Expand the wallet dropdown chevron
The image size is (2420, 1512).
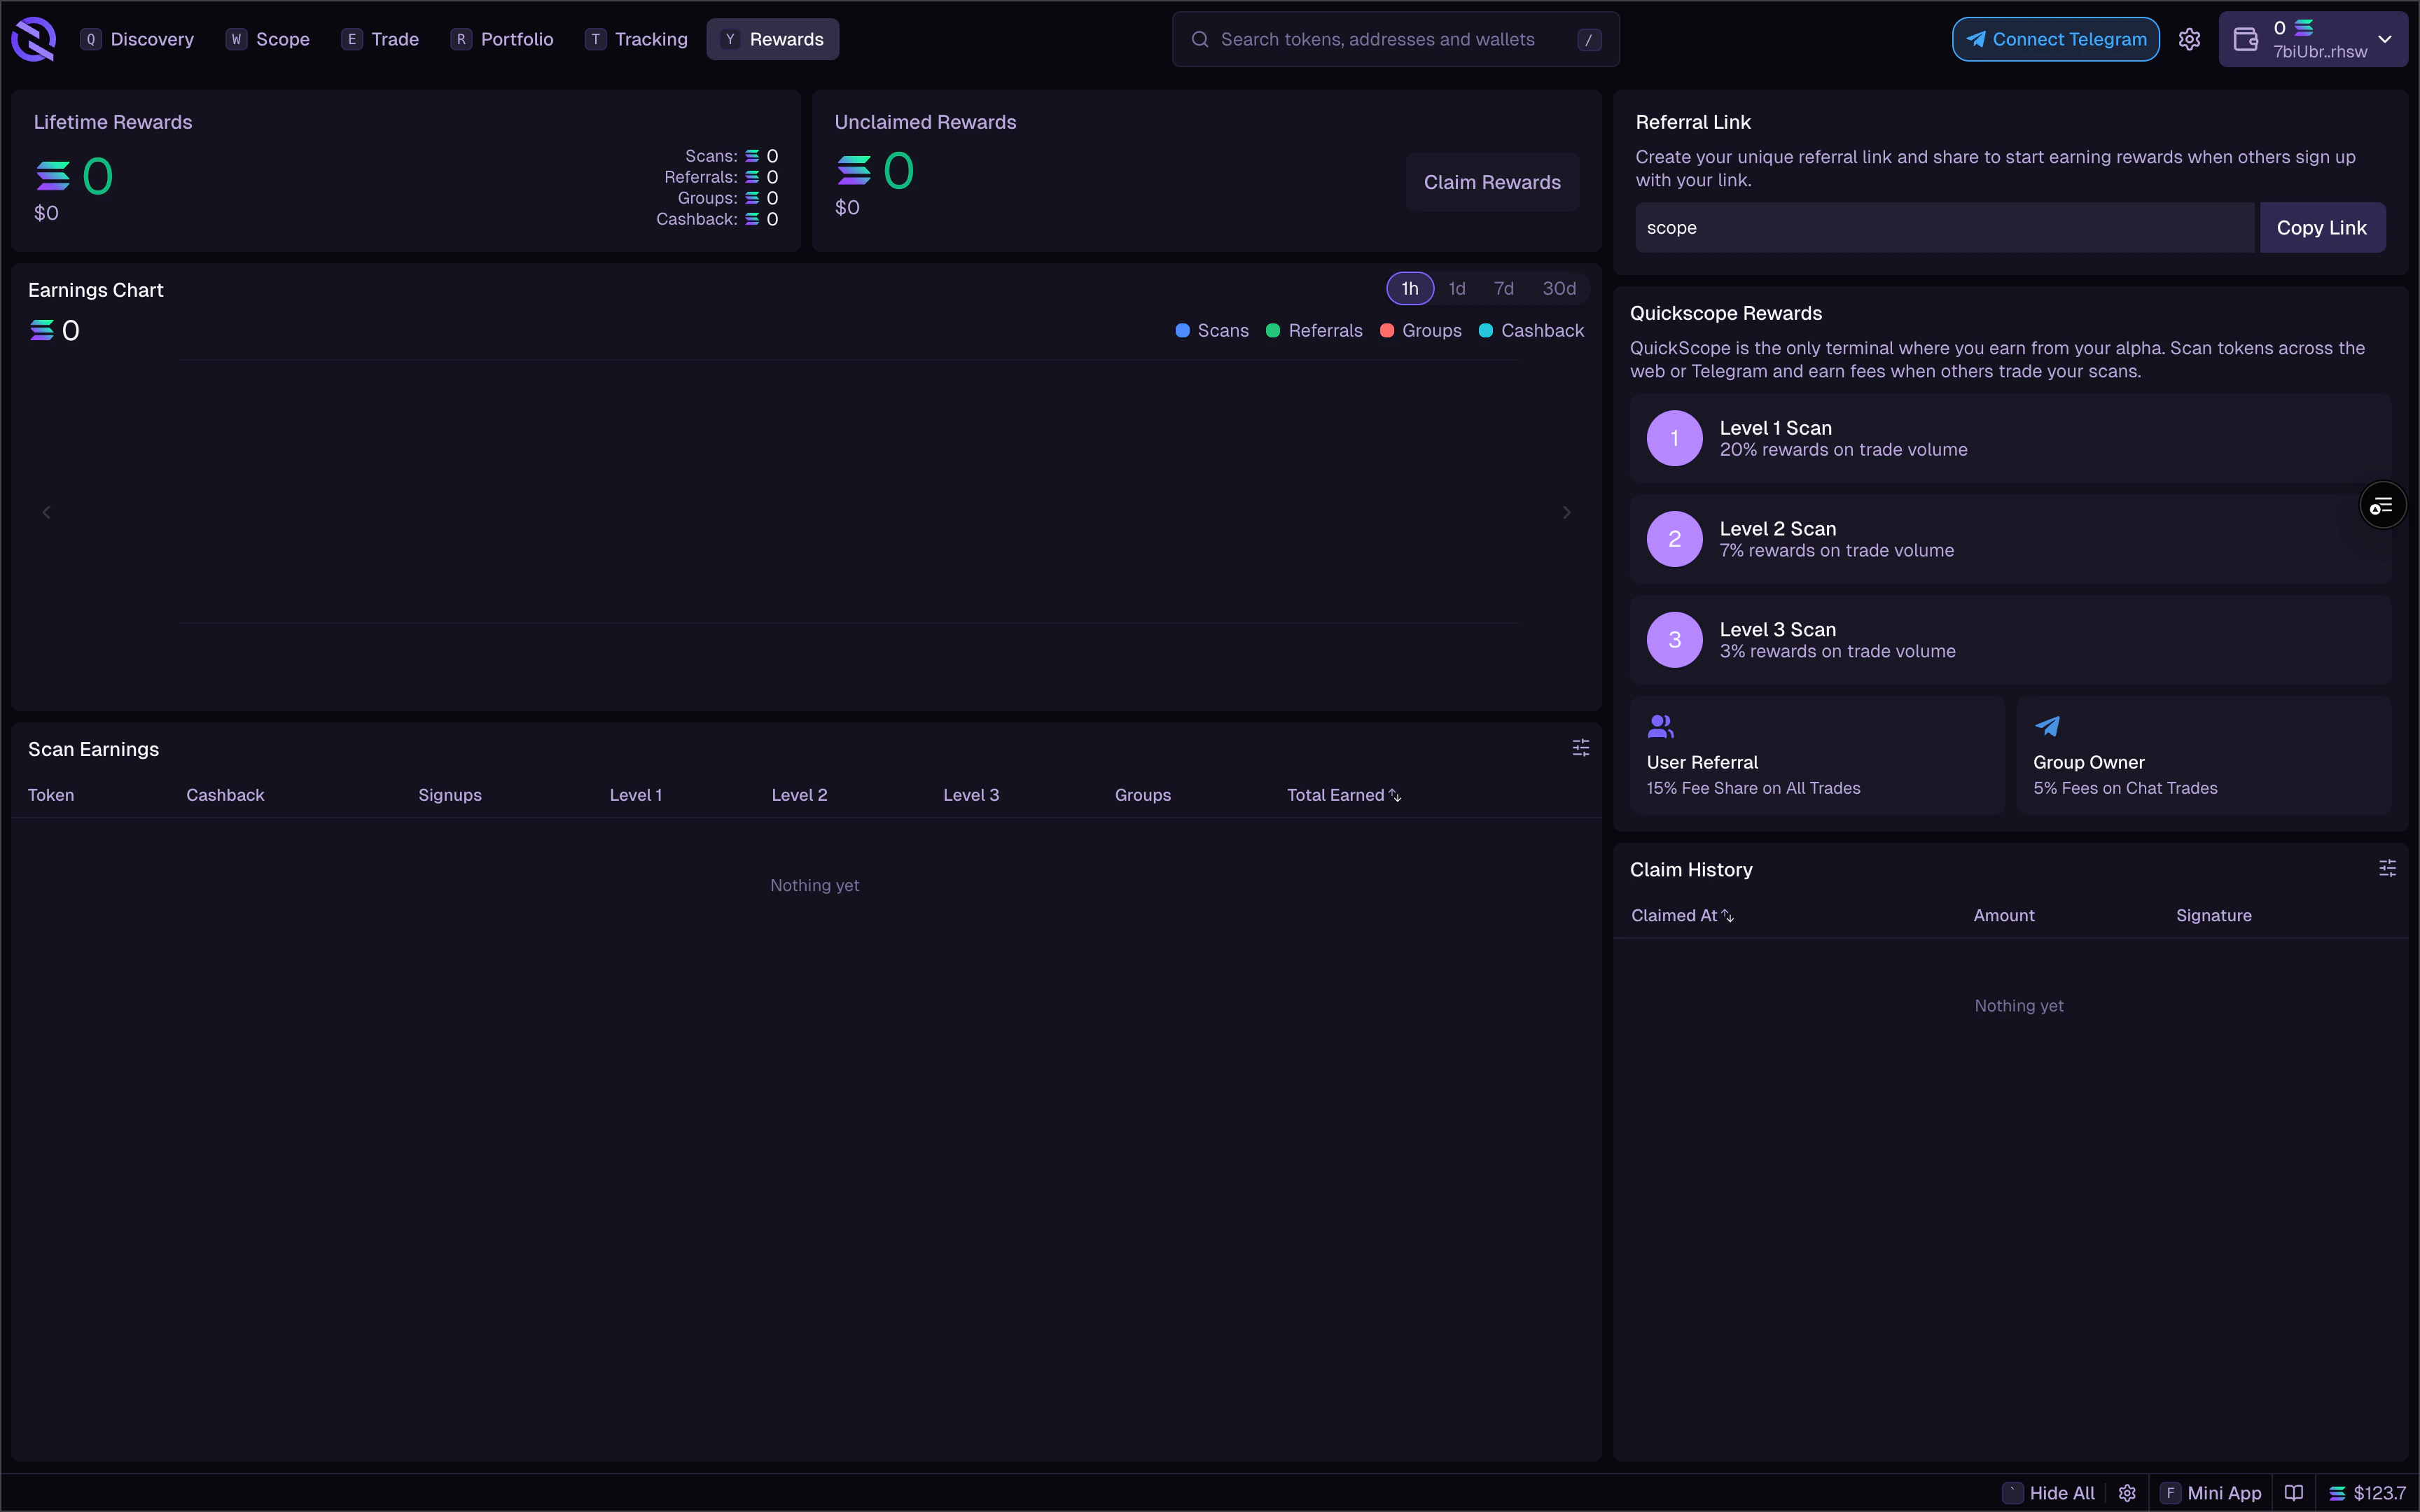pos(2386,39)
